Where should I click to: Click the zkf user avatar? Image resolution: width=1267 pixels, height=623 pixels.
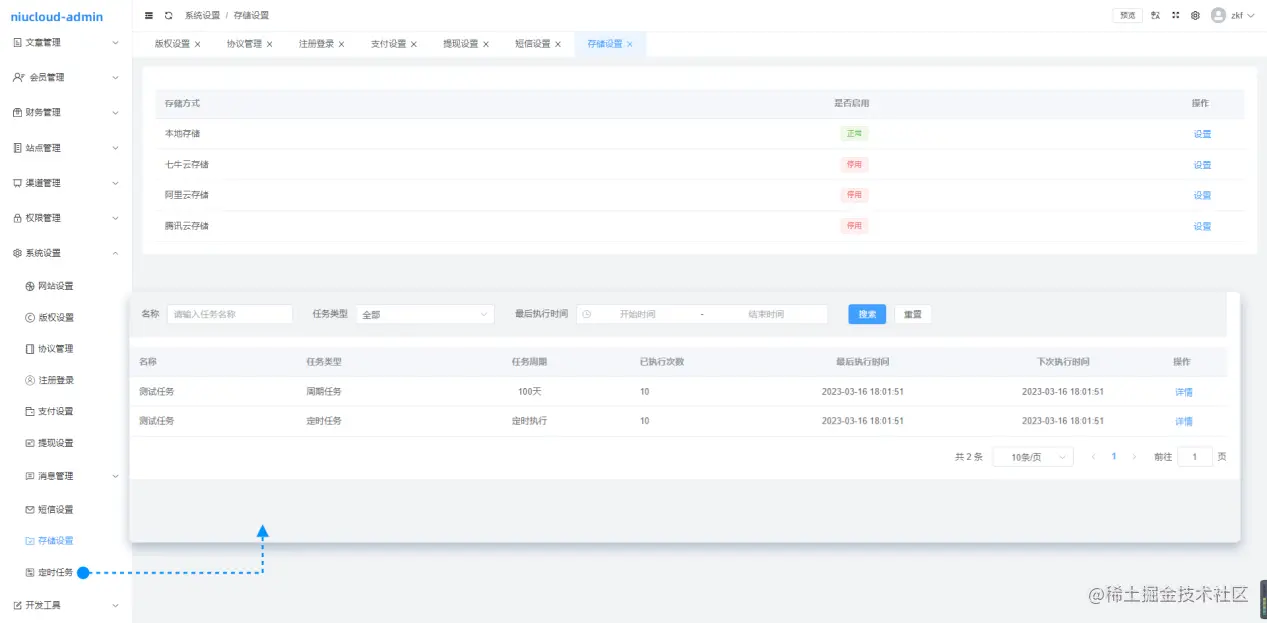click(x=1218, y=15)
